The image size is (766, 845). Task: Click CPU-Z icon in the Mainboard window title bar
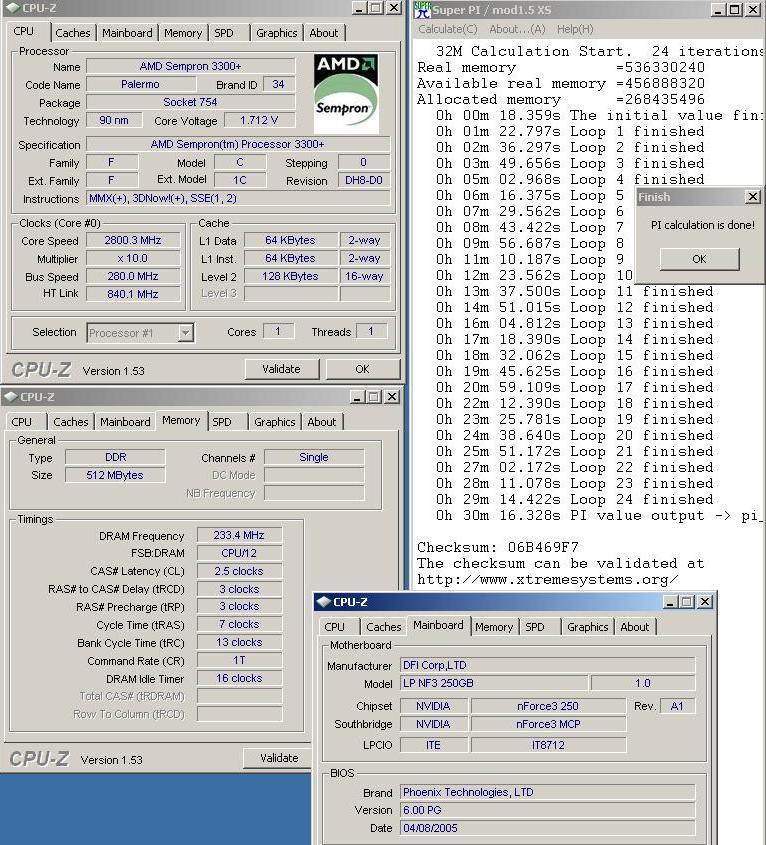point(323,601)
